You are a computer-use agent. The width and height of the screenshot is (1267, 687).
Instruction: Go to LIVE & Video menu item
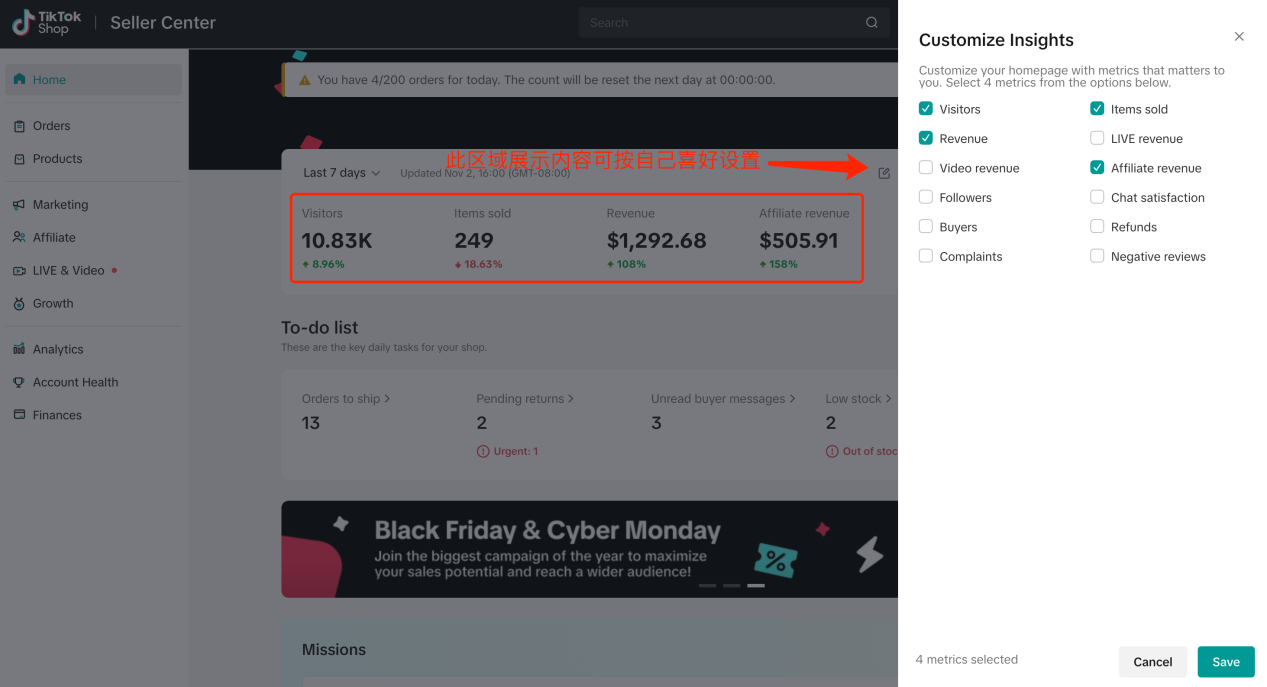tap(68, 271)
